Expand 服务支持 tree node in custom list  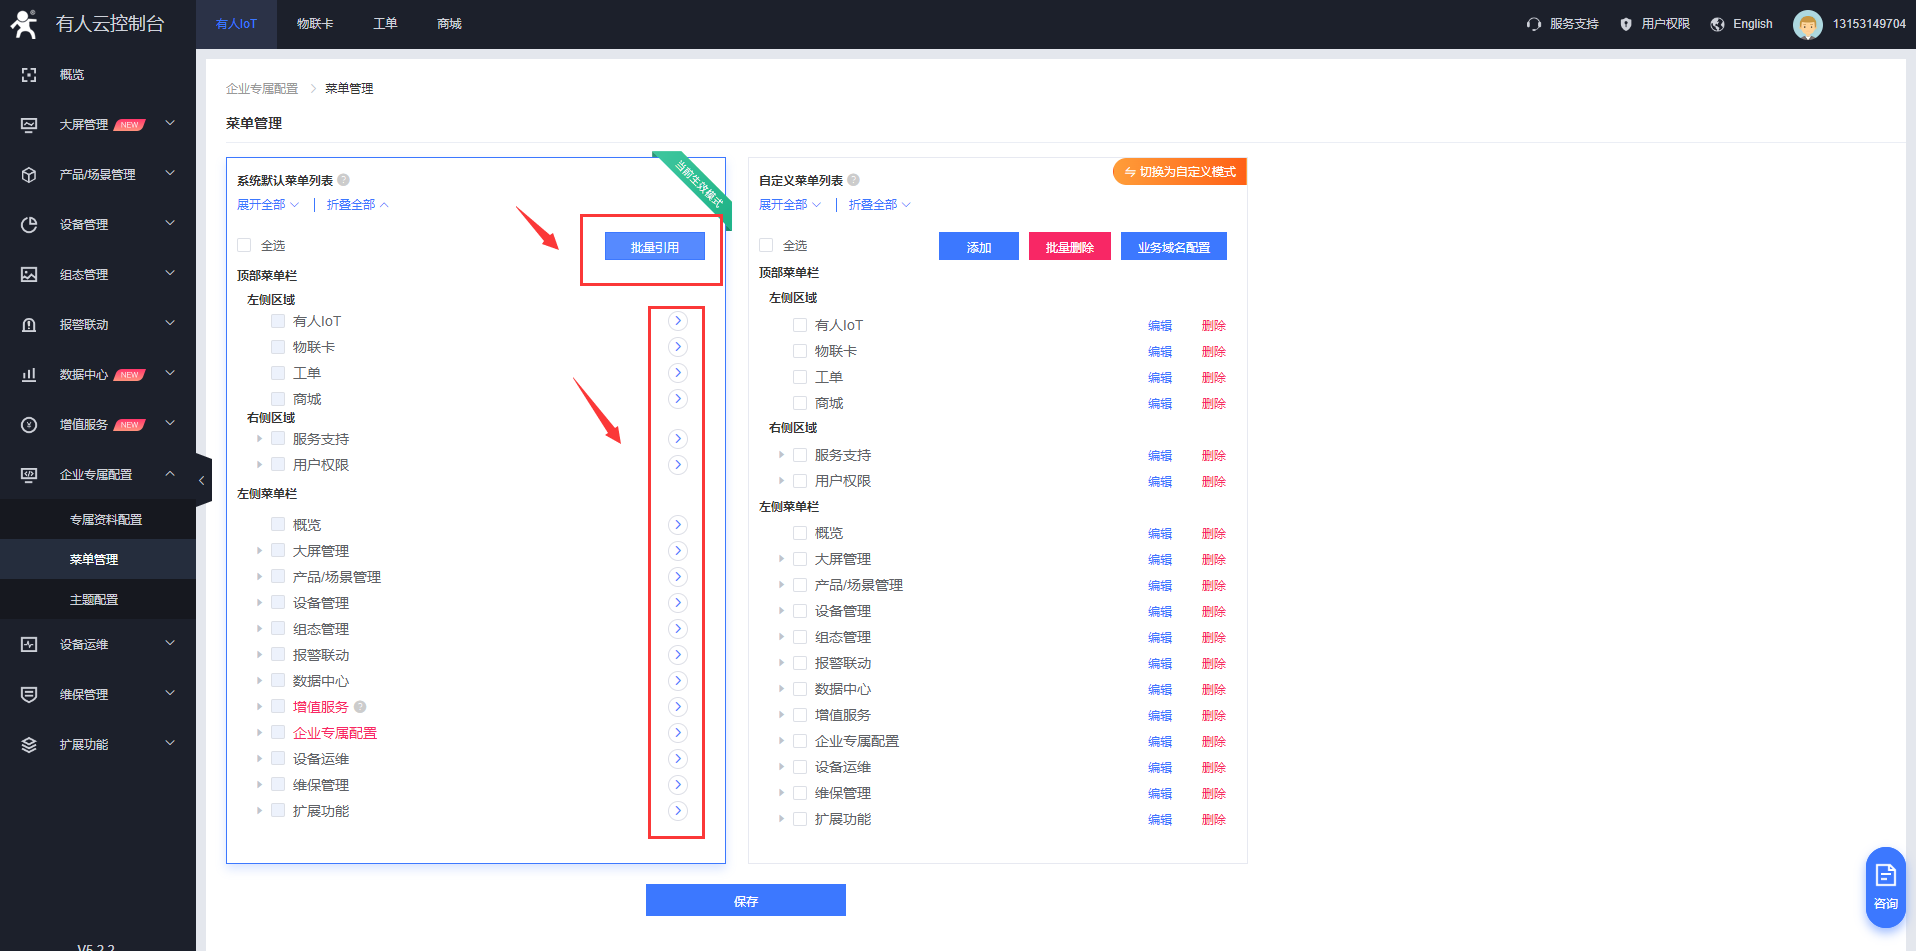(782, 455)
